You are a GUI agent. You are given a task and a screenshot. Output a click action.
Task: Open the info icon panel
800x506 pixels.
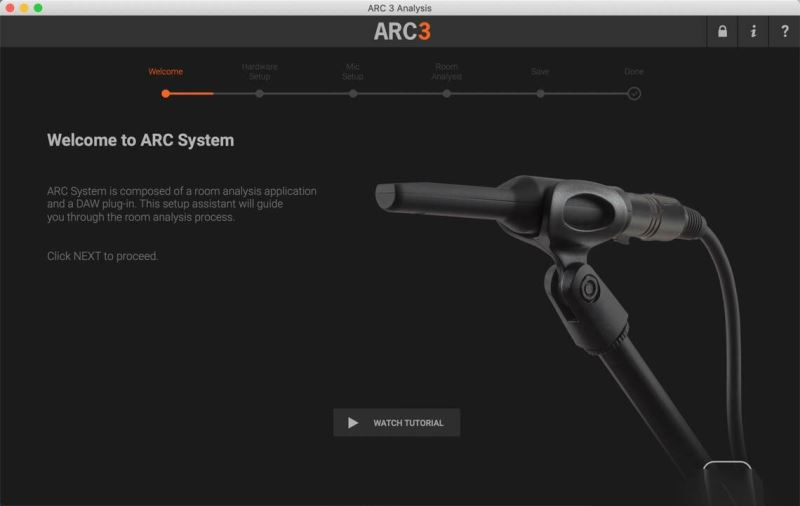[x=753, y=31]
